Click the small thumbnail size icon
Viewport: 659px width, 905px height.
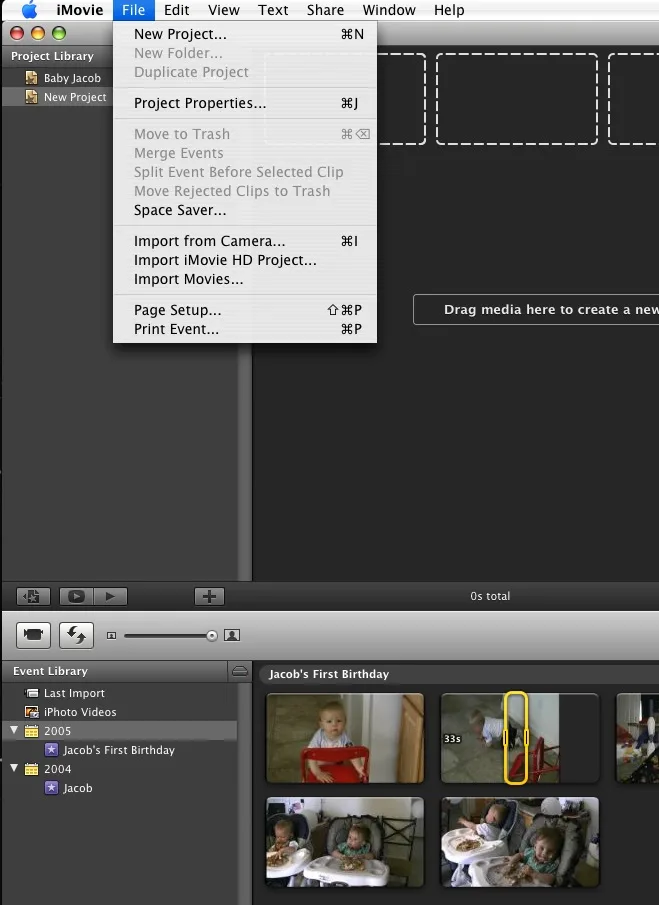(x=111, y=635)
